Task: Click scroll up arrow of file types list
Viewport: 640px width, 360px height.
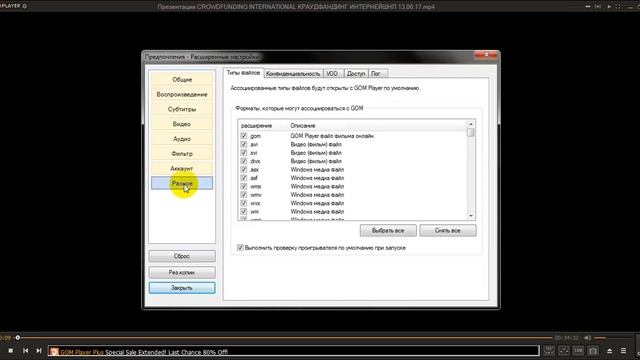Action: coord(471,124)
